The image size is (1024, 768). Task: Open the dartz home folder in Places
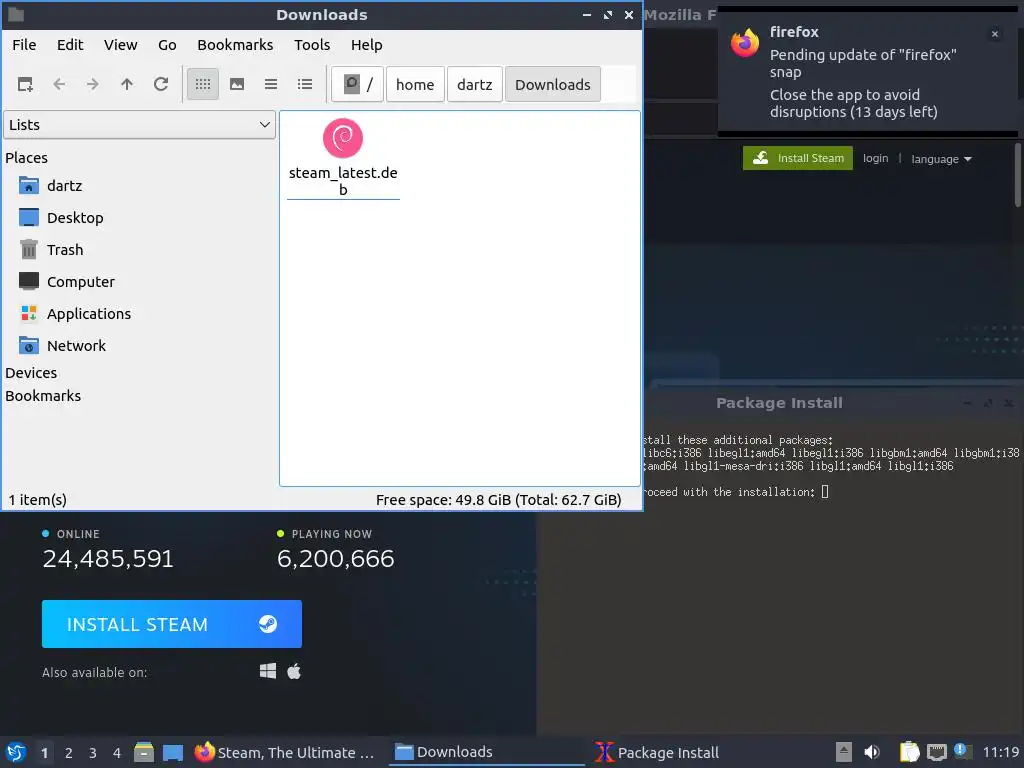65,186
